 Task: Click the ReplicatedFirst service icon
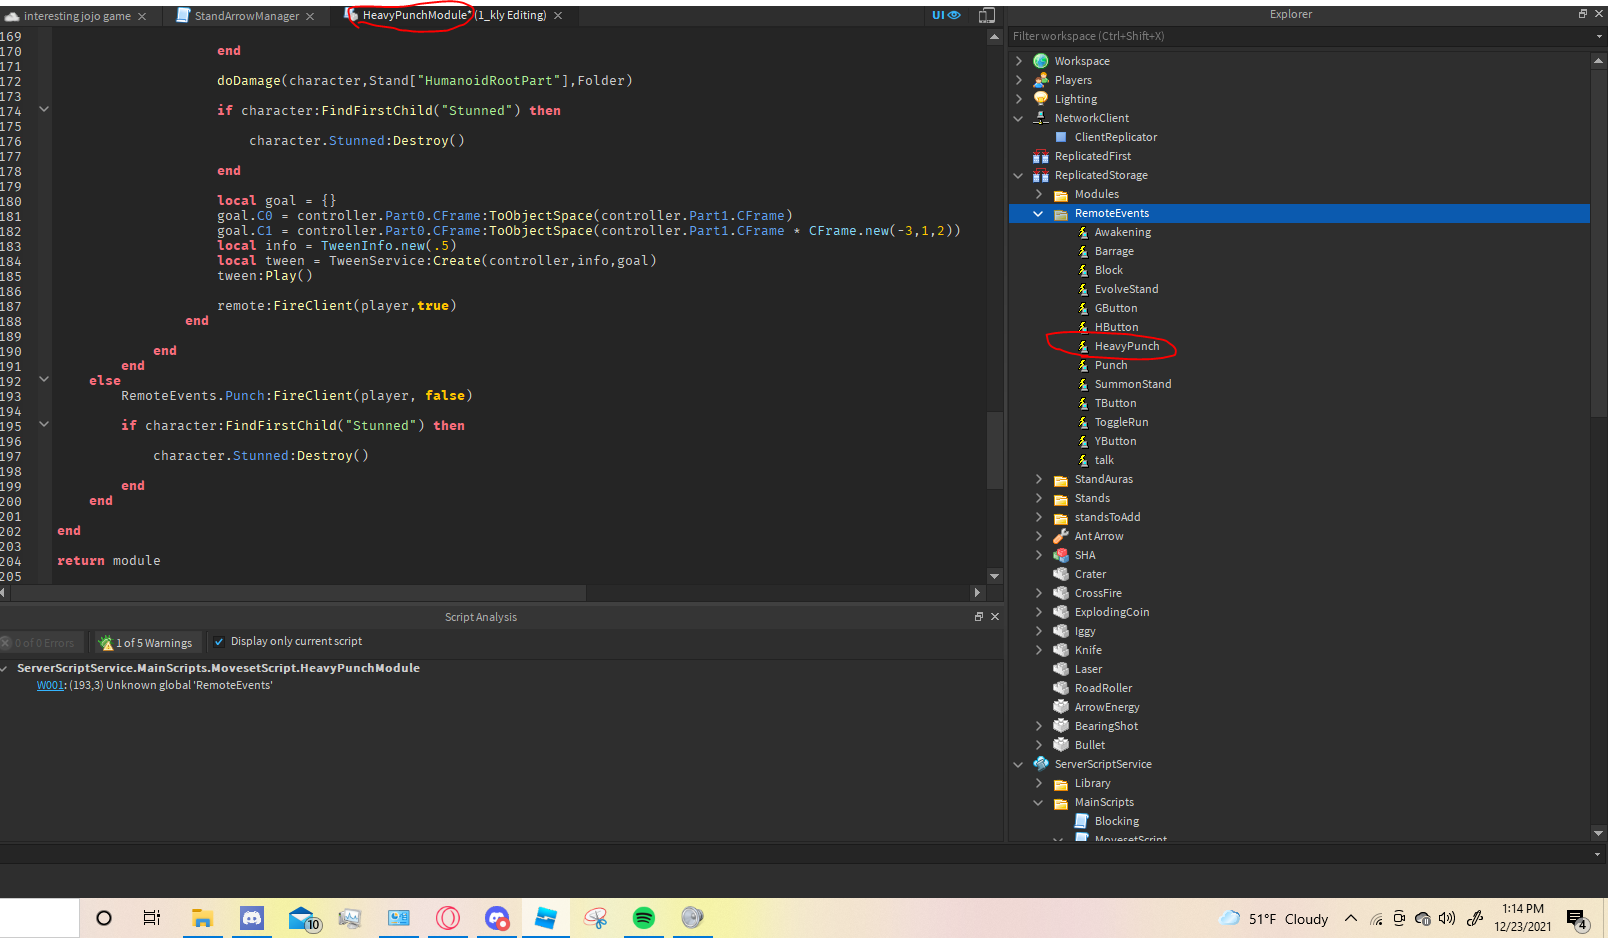[x=1041, y=156]
